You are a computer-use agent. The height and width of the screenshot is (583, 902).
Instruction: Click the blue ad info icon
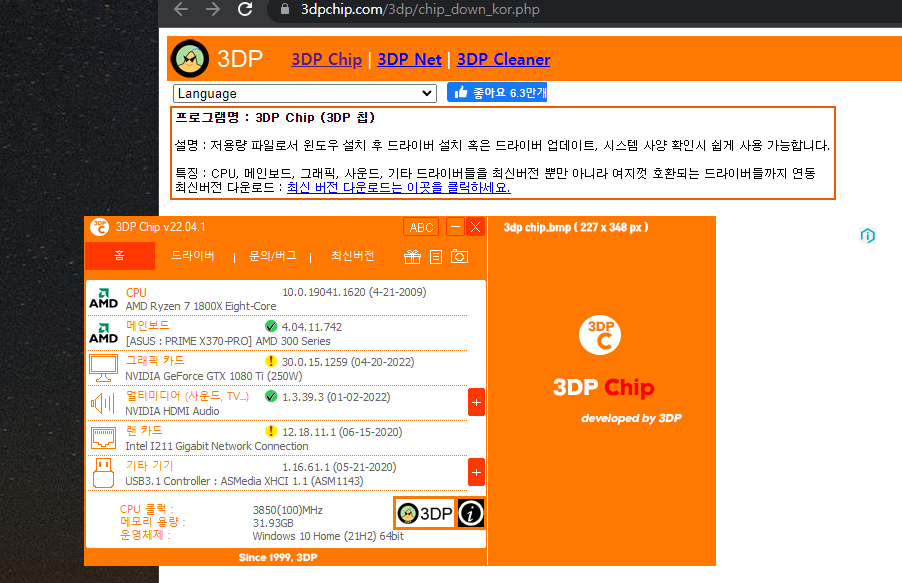867,235
